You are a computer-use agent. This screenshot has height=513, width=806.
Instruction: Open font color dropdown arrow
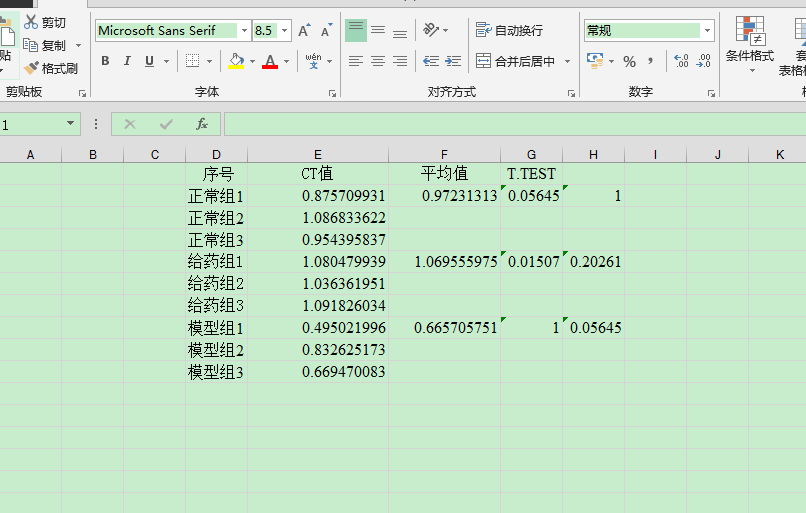[286, 62]
